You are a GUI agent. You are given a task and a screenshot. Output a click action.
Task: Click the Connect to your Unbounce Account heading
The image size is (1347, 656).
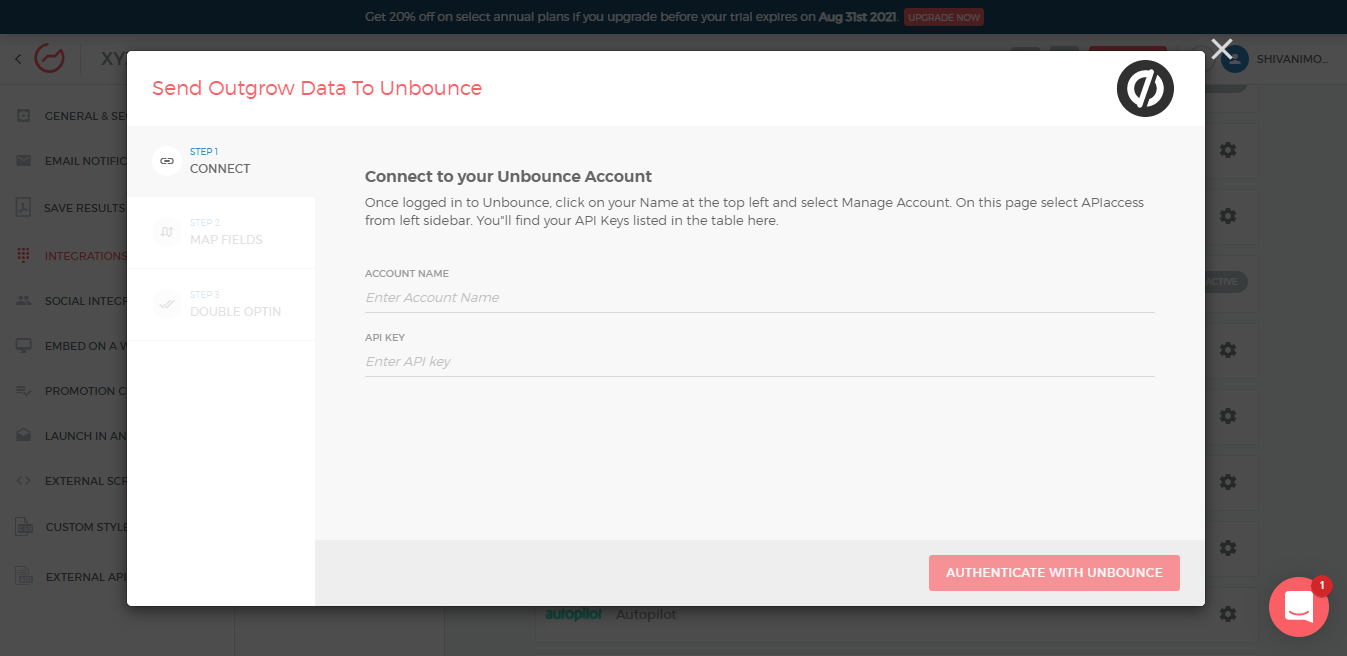[x=508, y=177]
